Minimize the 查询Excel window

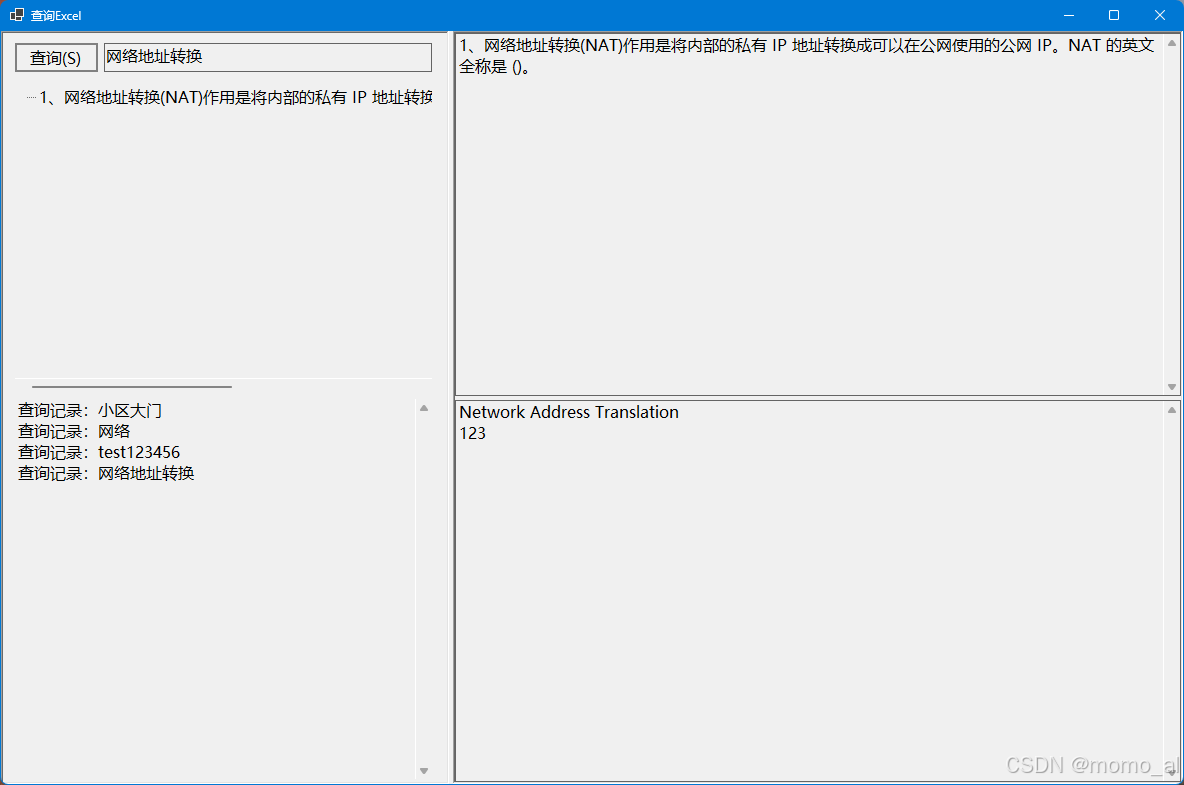click(x=1068, y=15)
